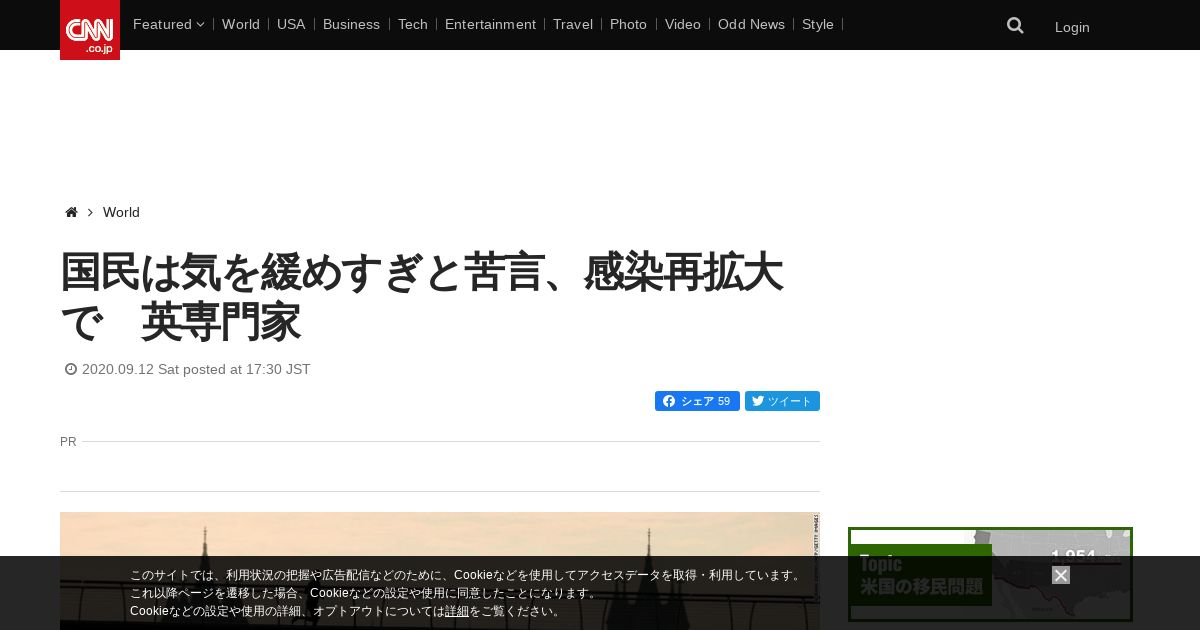Click the World breadcrumb link
This screenshot has height=630, width=1200.
click(121, 212)
